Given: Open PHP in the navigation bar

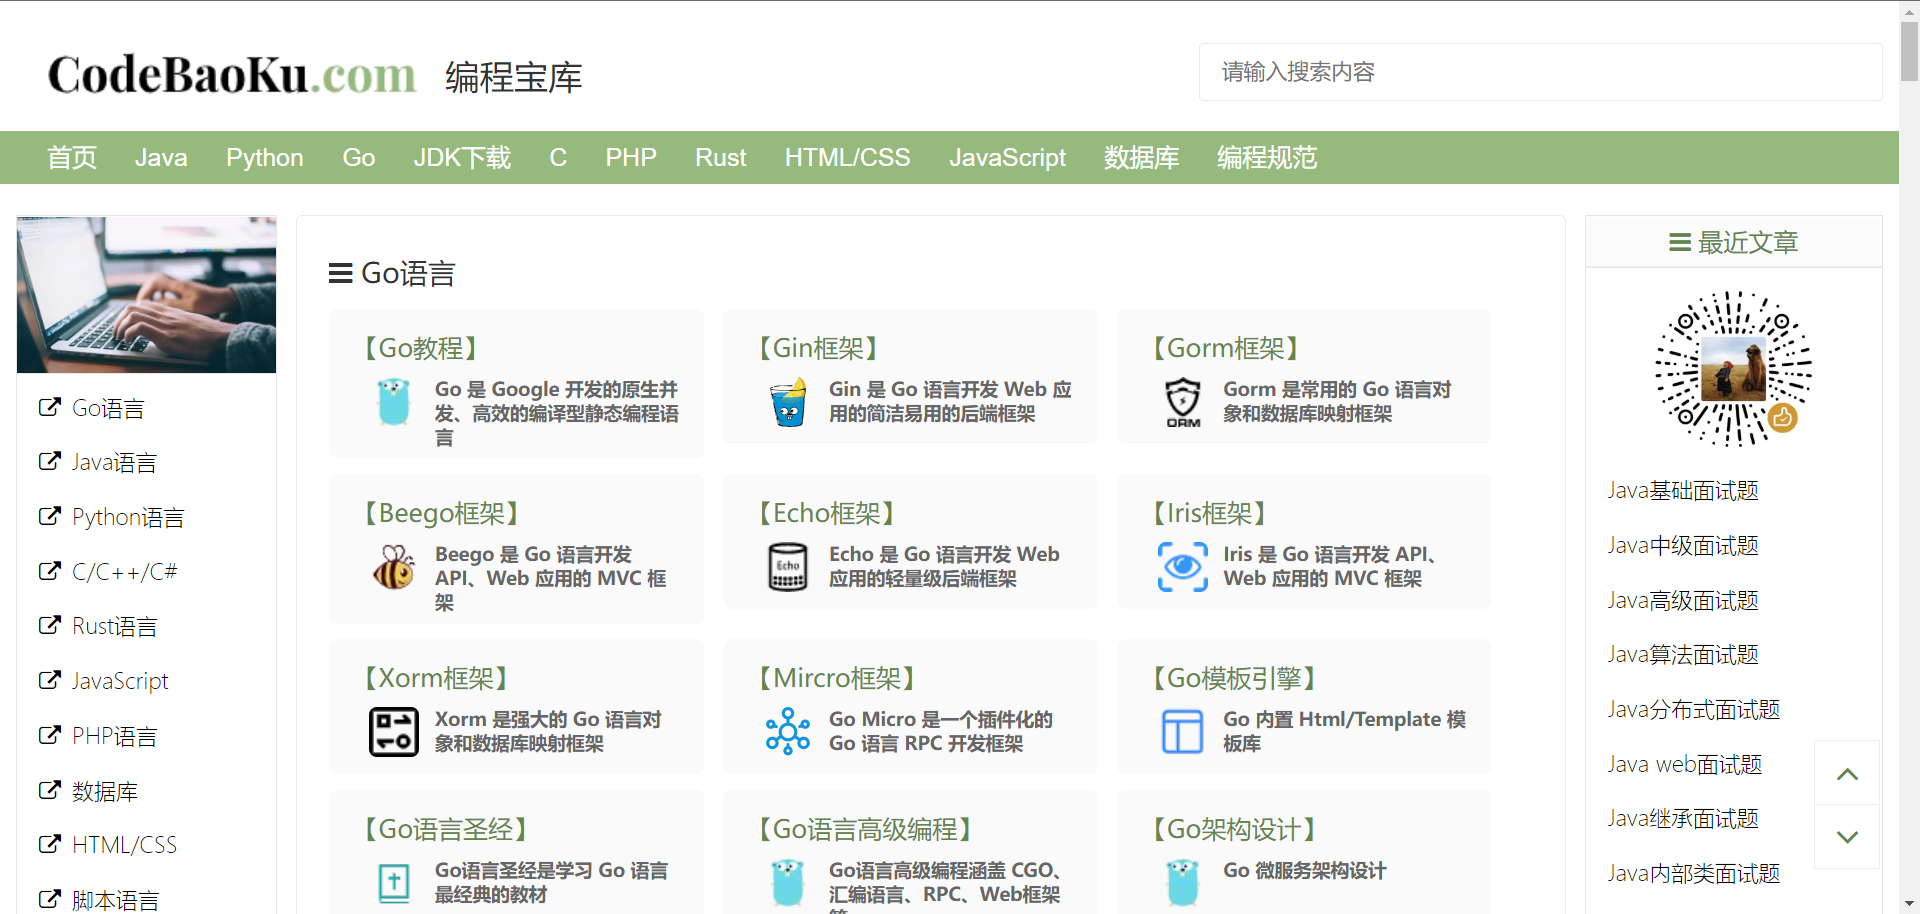Looking at the screenshot, I should [x=631, y=157].
